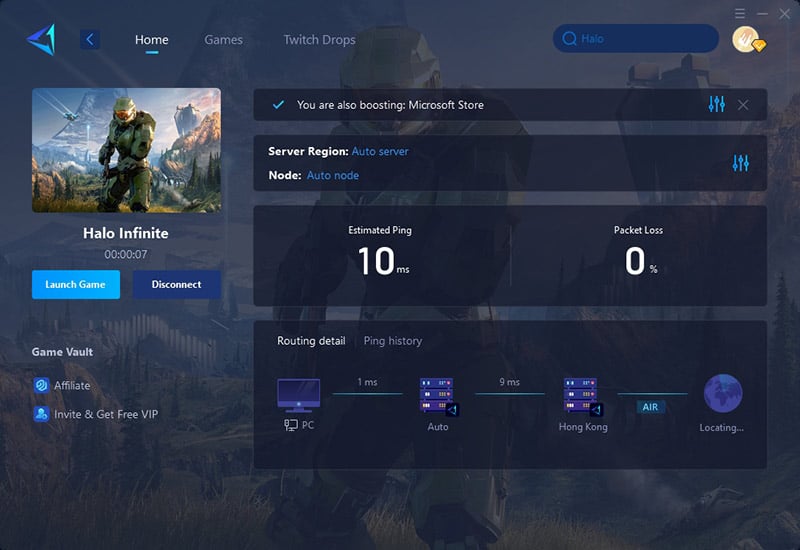
Task: Click the Estimated Ping label
Action: tap(380, 230)
